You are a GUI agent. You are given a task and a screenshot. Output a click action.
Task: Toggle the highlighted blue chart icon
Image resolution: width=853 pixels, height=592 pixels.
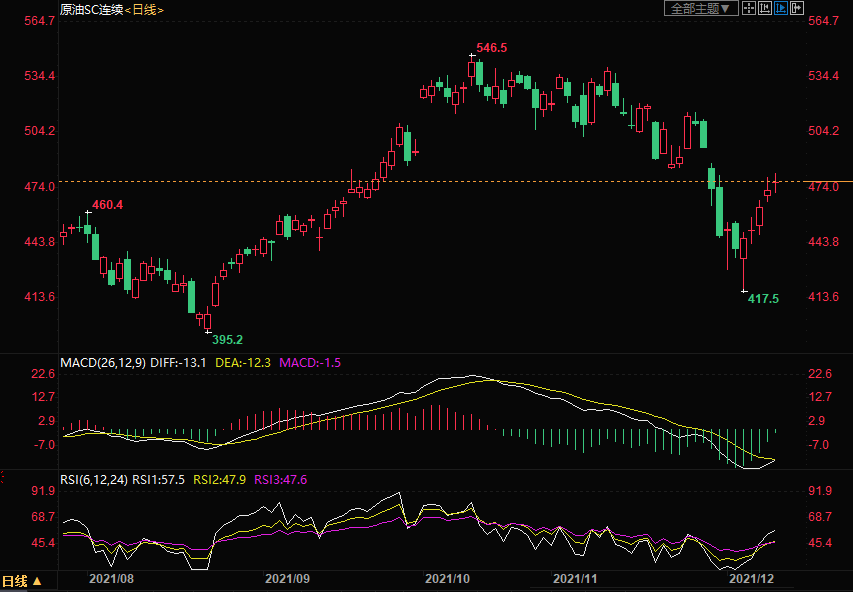(781, 8)
